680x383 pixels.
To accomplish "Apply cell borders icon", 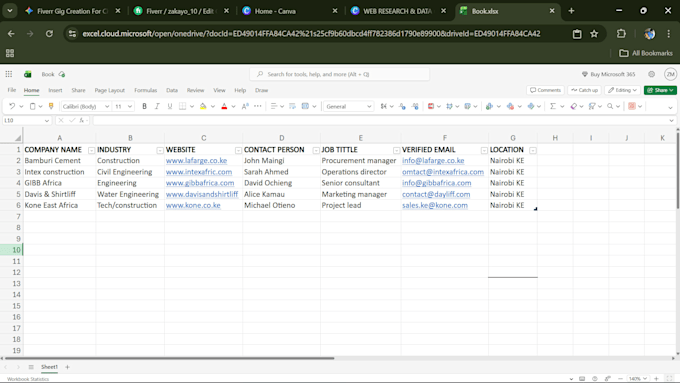I will [x=183, y=106].
